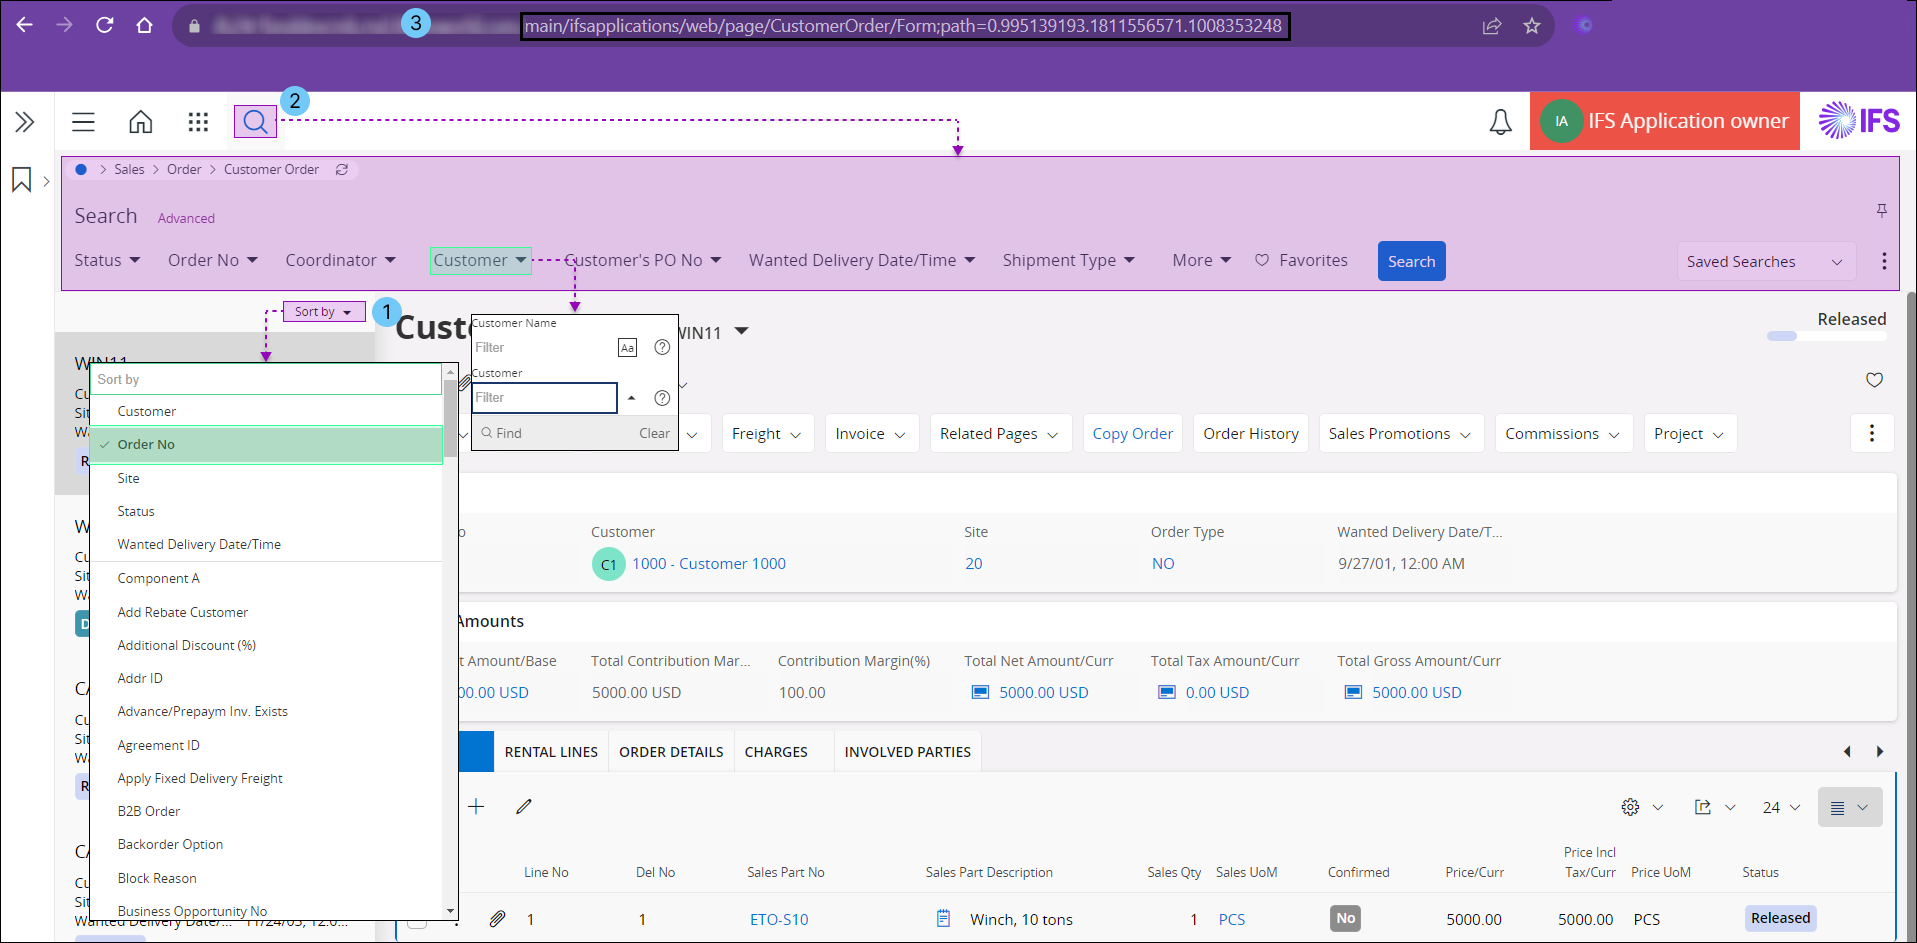The width and height of the screenshot is (1917, 943).
Task: Open the Commissions dropdown
Action: coord(1562,434)
